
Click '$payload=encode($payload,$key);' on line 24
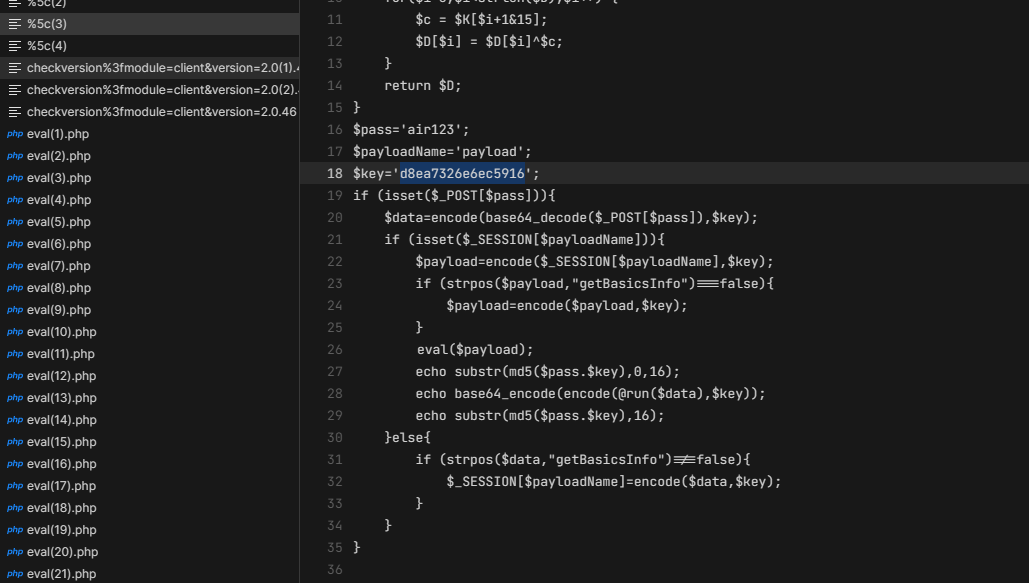coord(567,305)
